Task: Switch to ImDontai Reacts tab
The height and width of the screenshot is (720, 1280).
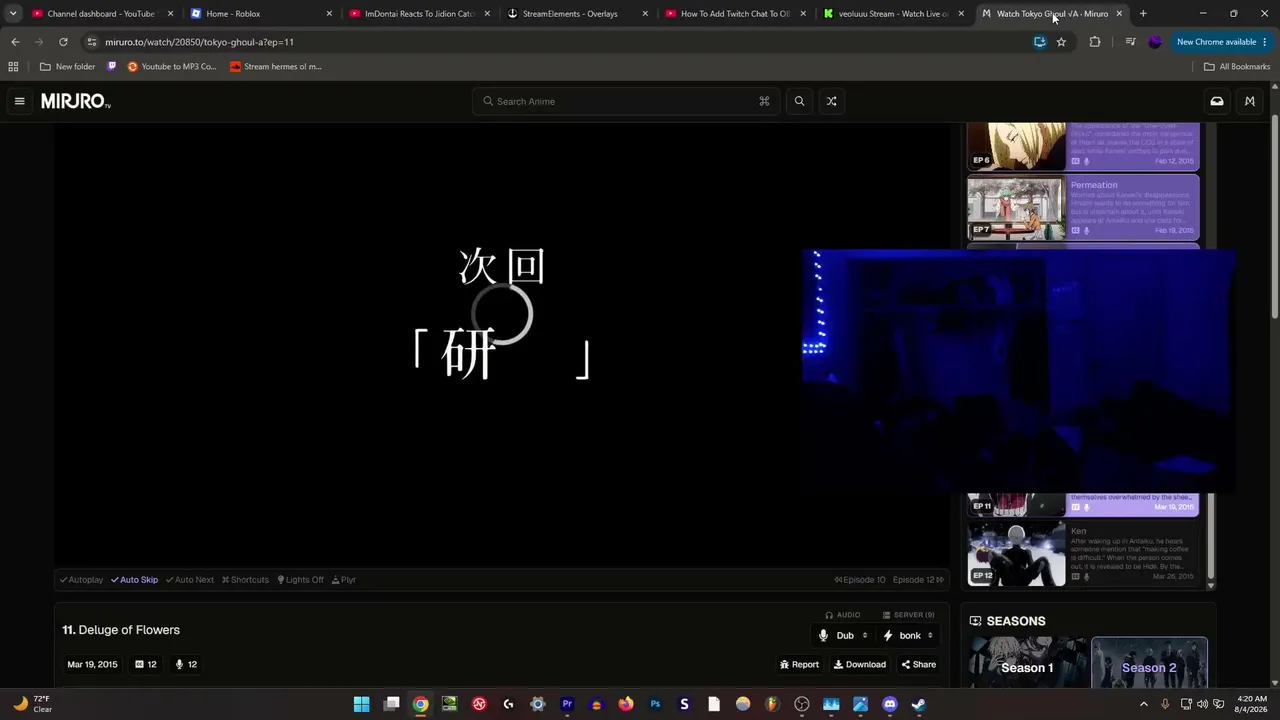Action: tap(420, 14)
